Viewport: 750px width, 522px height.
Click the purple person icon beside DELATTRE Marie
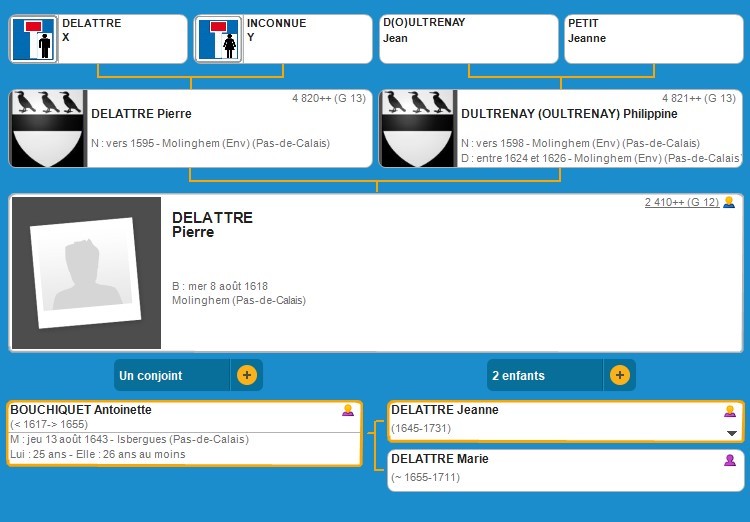[730, 459]
